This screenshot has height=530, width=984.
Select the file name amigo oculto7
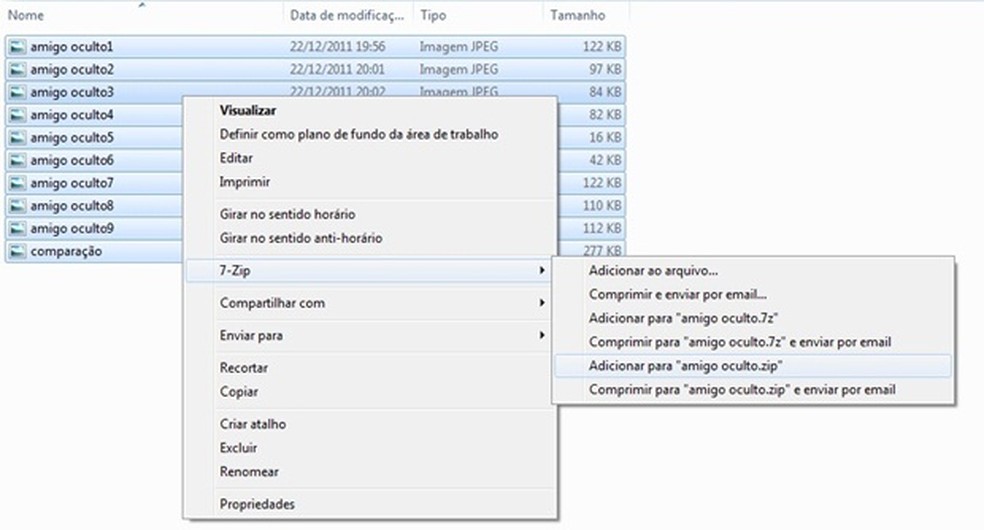click(72, 183)
